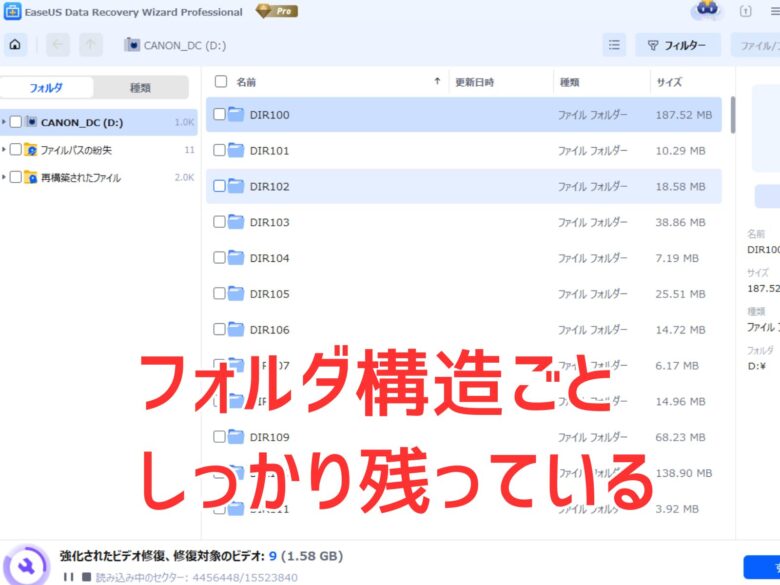Click the CANON_DC drive icon in tree
Image resolution: width=780 pixels, height=585 pixels.
31,122
